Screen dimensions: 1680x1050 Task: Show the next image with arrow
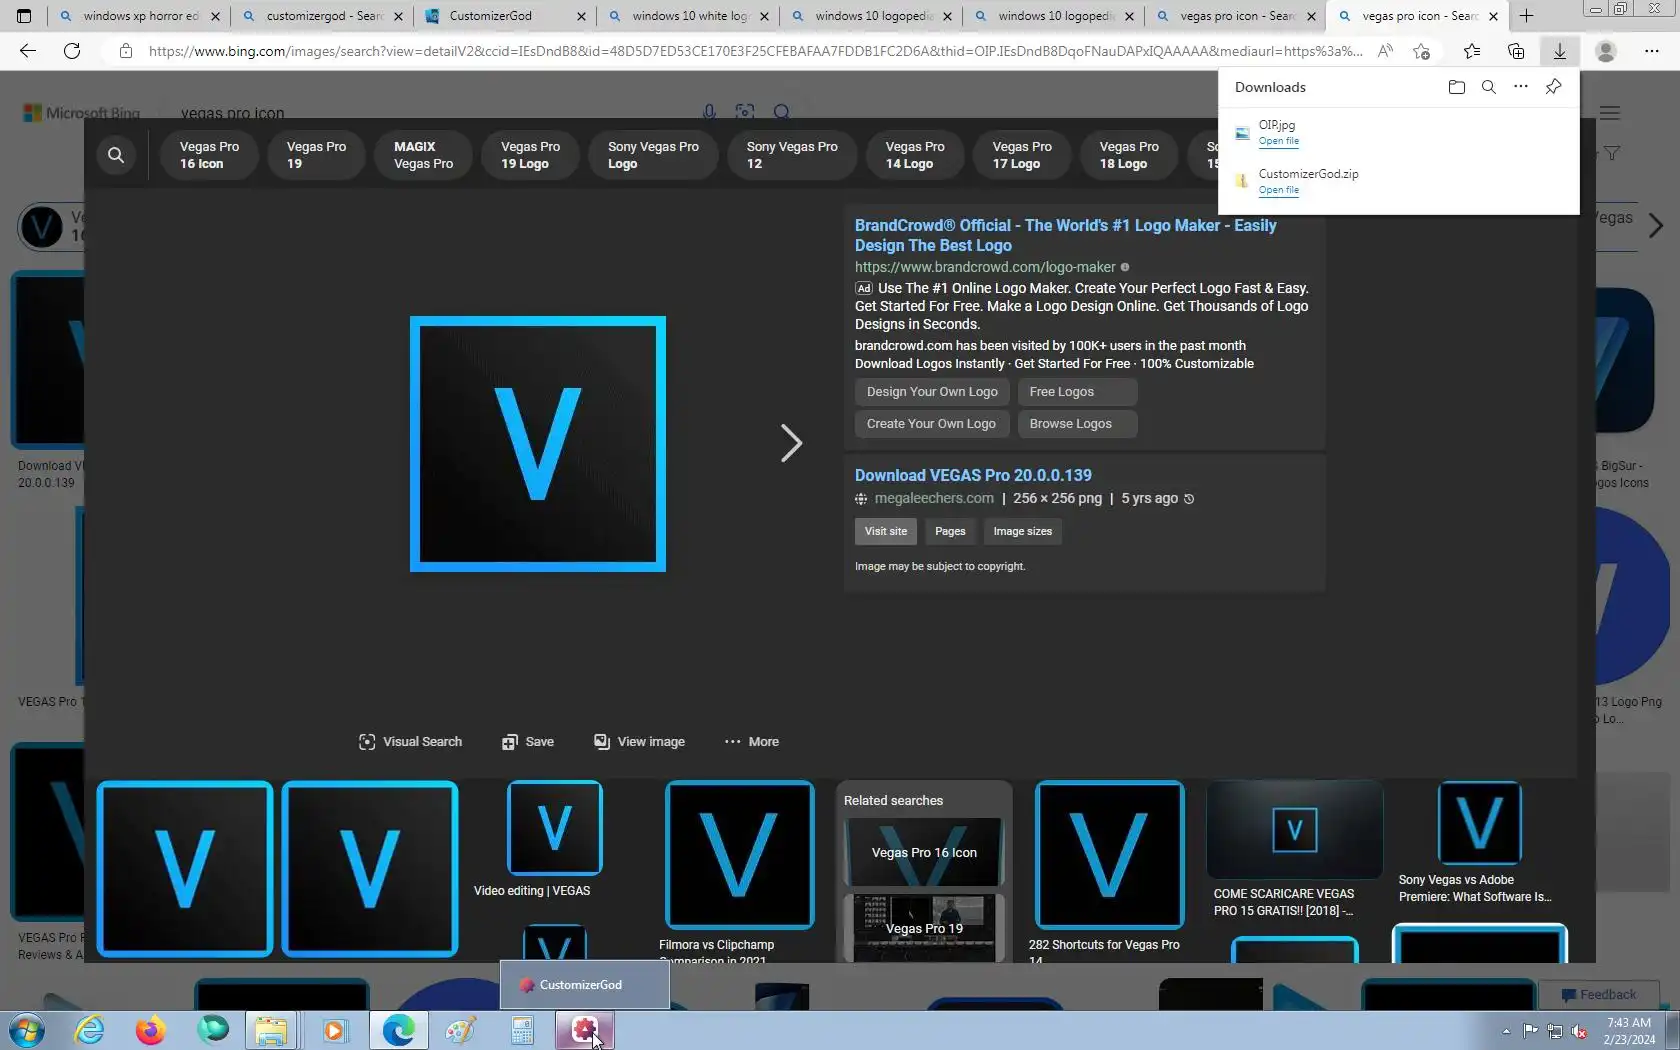(x=791, y=443)
